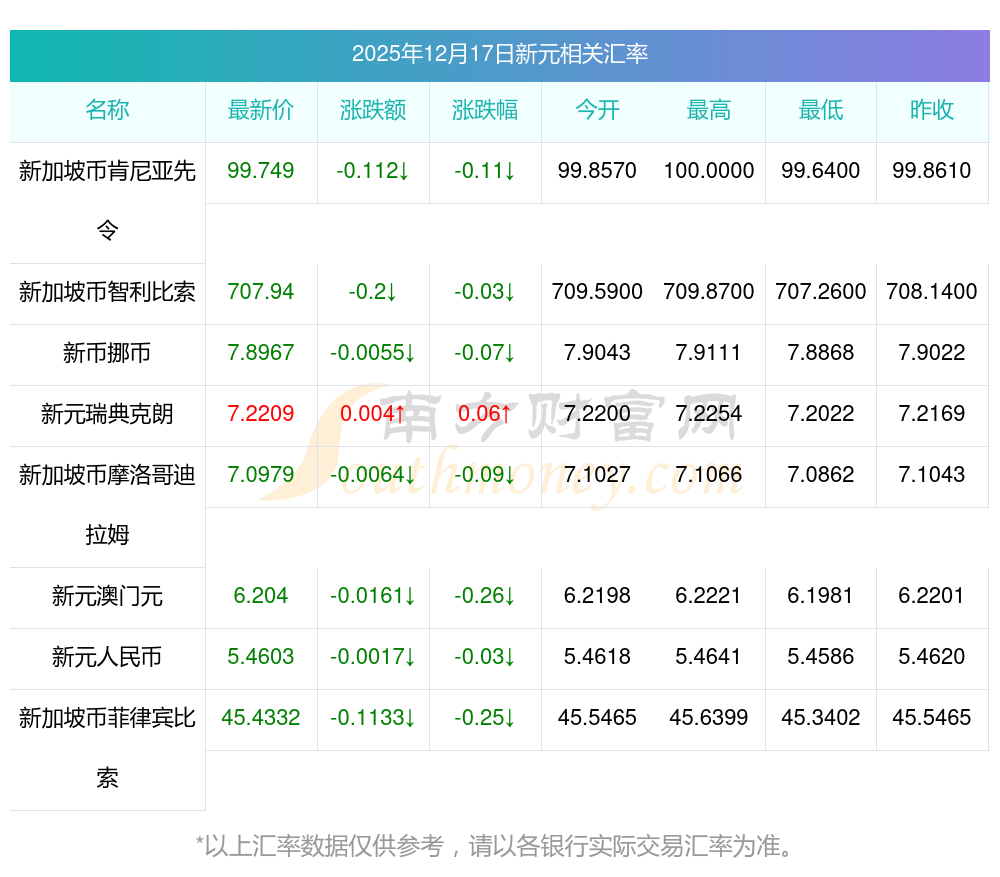
Task: Select the 今开 column header
Action: click(597, 111)
